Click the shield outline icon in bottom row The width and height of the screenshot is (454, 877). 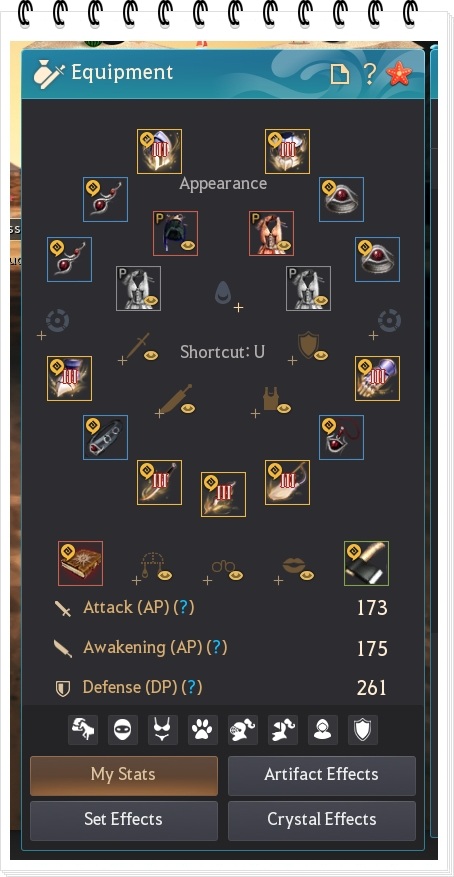362,730
